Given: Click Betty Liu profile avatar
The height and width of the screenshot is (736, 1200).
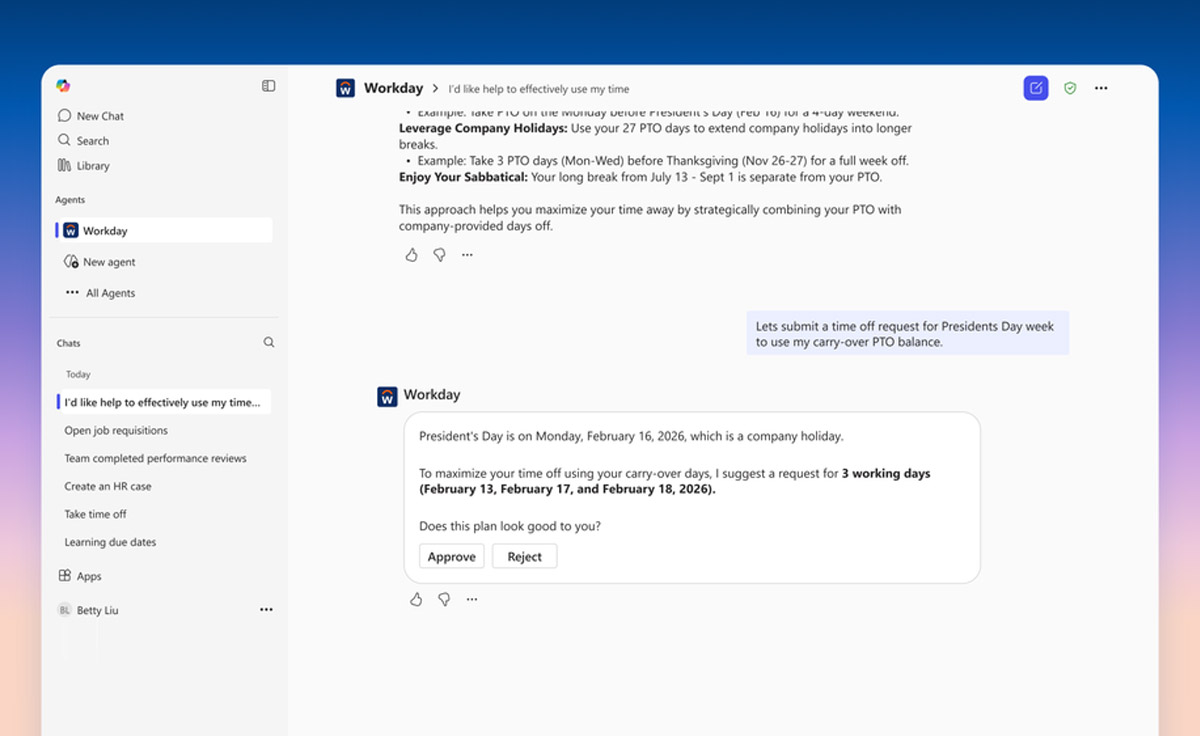Looking at the screenshot, I should tap(64, 610).
